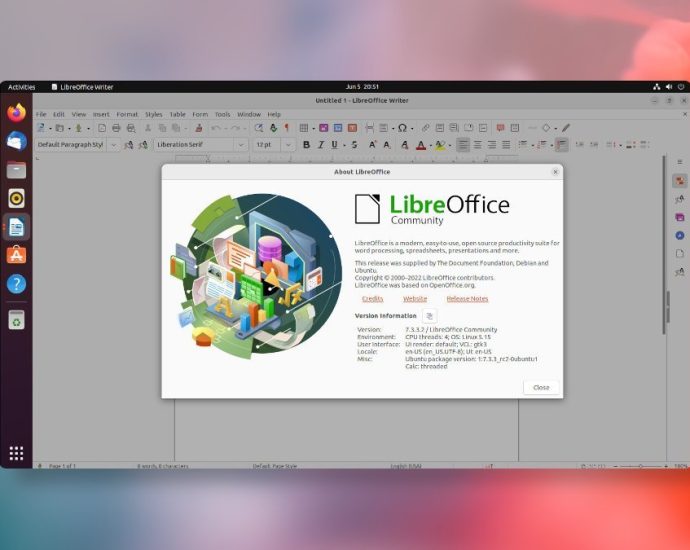690x550 pixels.
Task: Click the Superscript icon
Action: 372,145
